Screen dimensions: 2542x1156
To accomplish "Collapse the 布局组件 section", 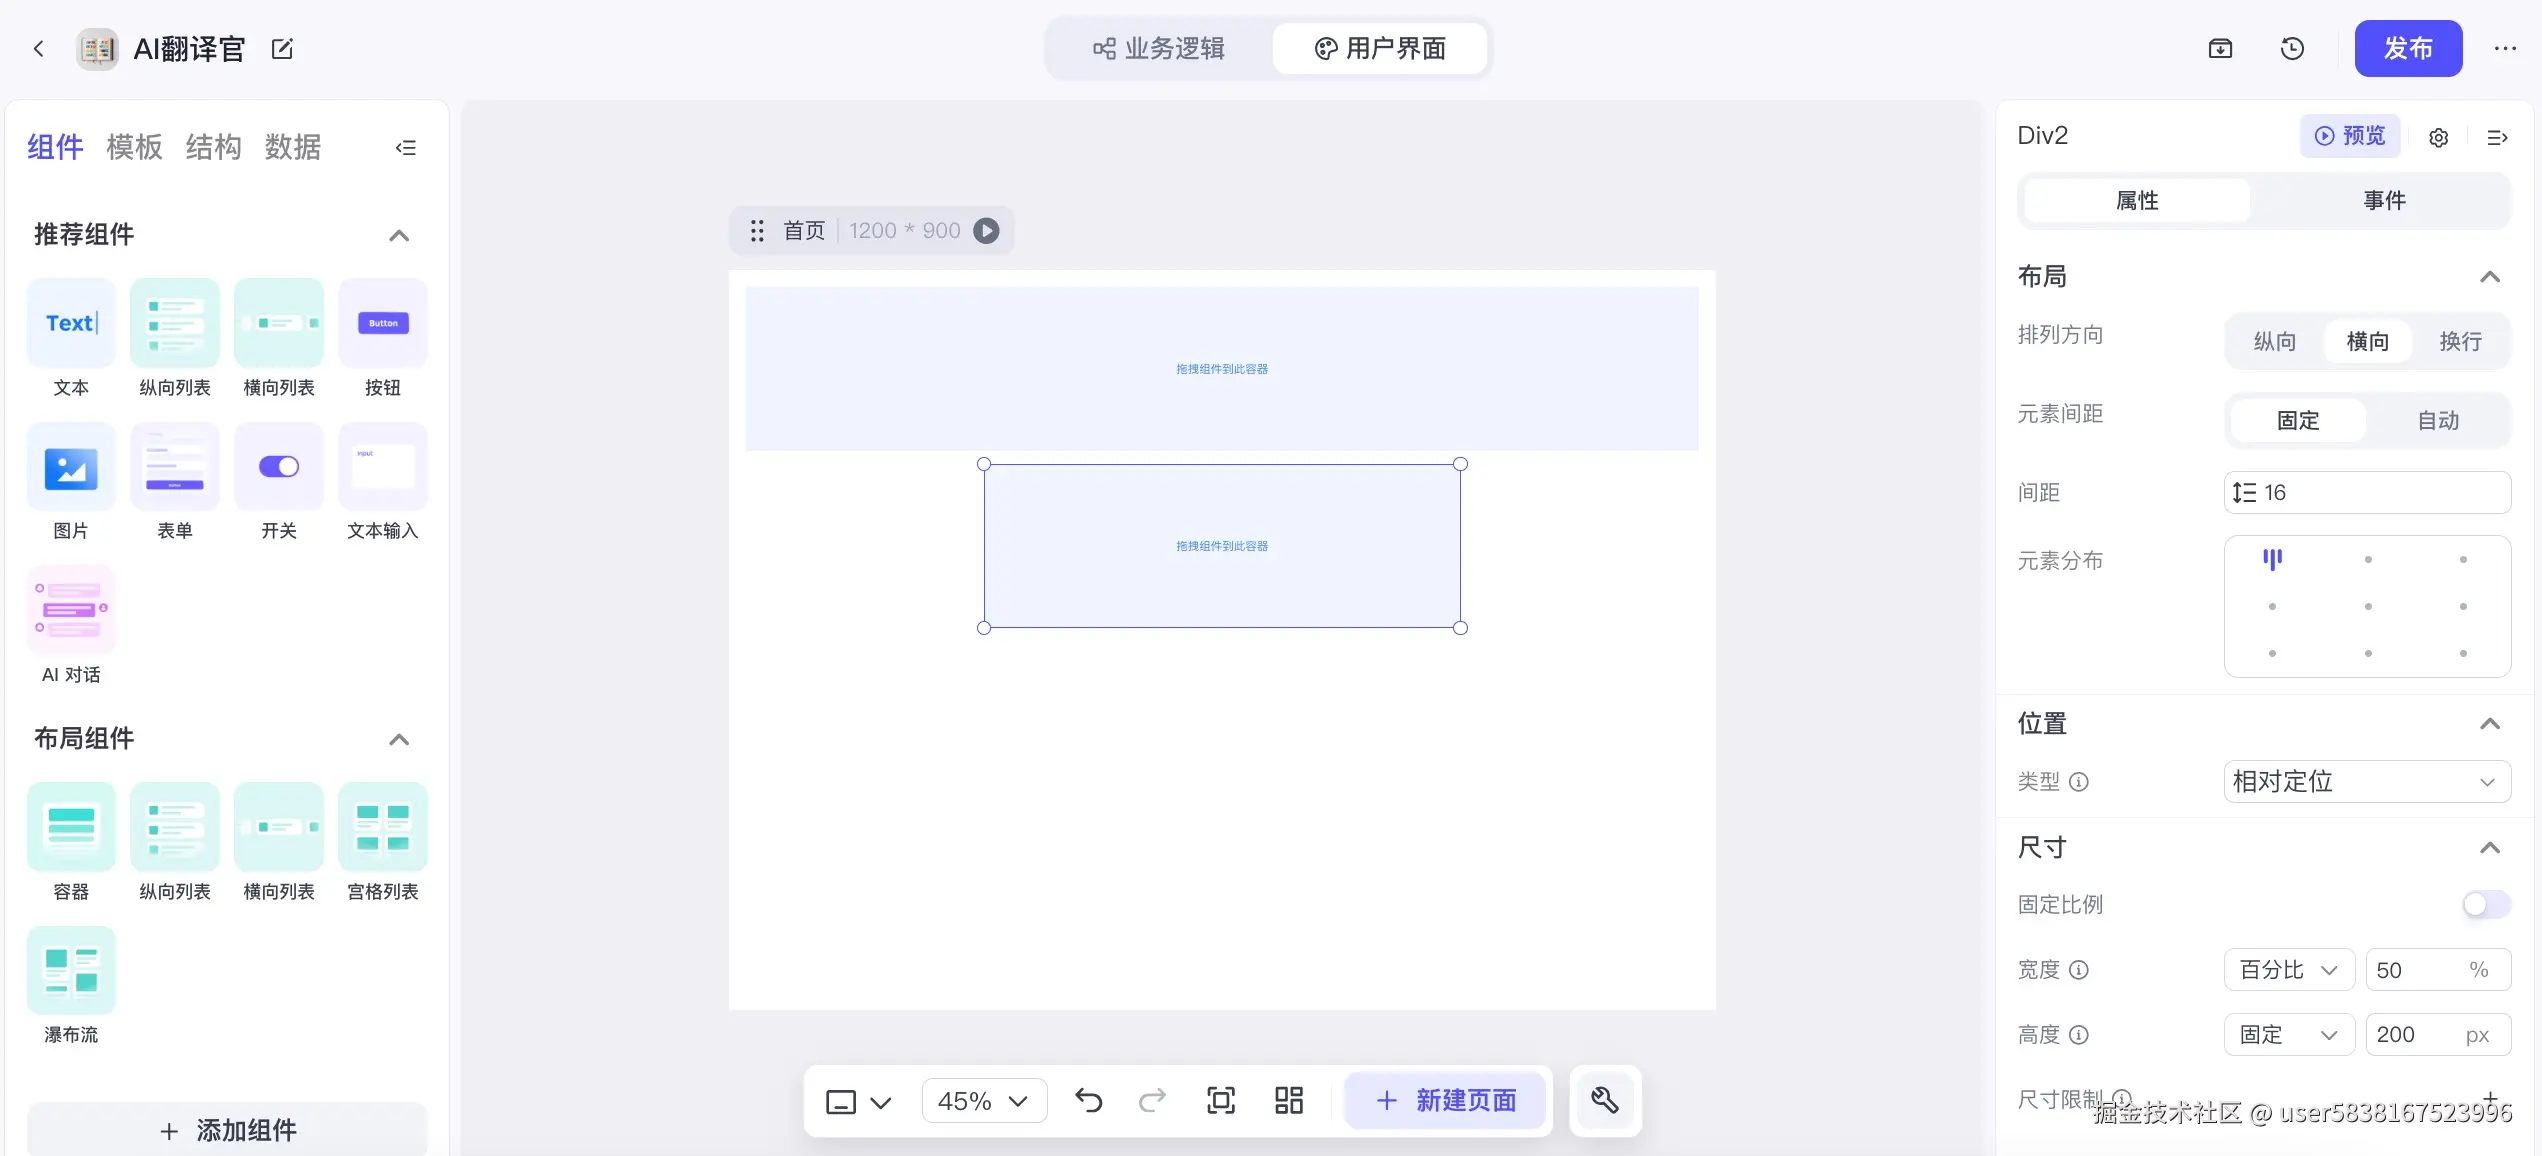I will (x=399, y=739).
